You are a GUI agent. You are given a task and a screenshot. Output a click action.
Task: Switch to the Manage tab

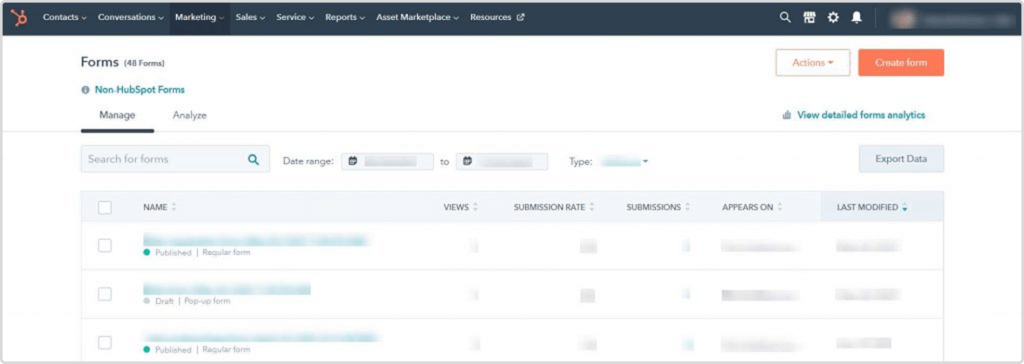[x=118, y=115]
